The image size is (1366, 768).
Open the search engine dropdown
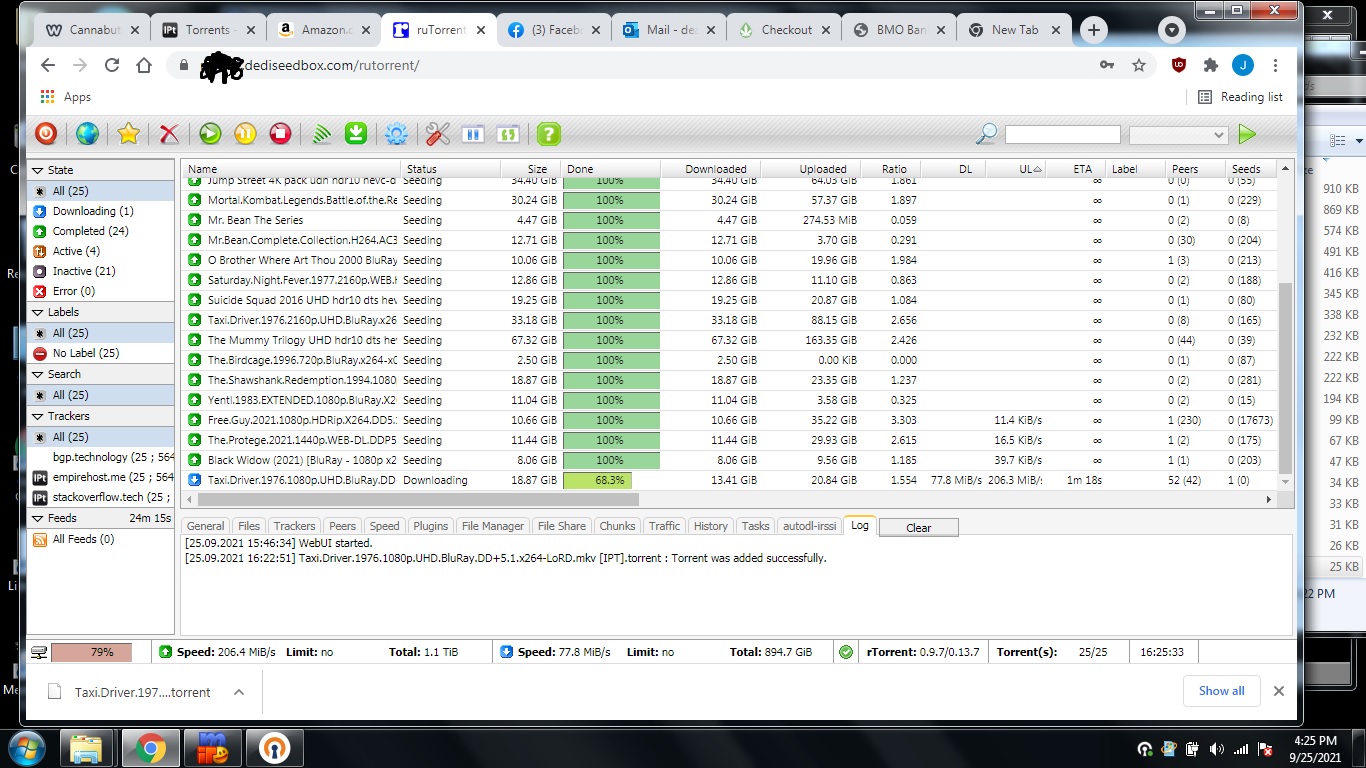point(1178,135)
